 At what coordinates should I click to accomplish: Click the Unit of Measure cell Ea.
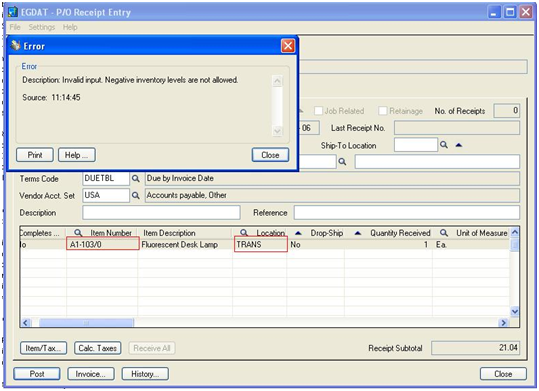471,244
